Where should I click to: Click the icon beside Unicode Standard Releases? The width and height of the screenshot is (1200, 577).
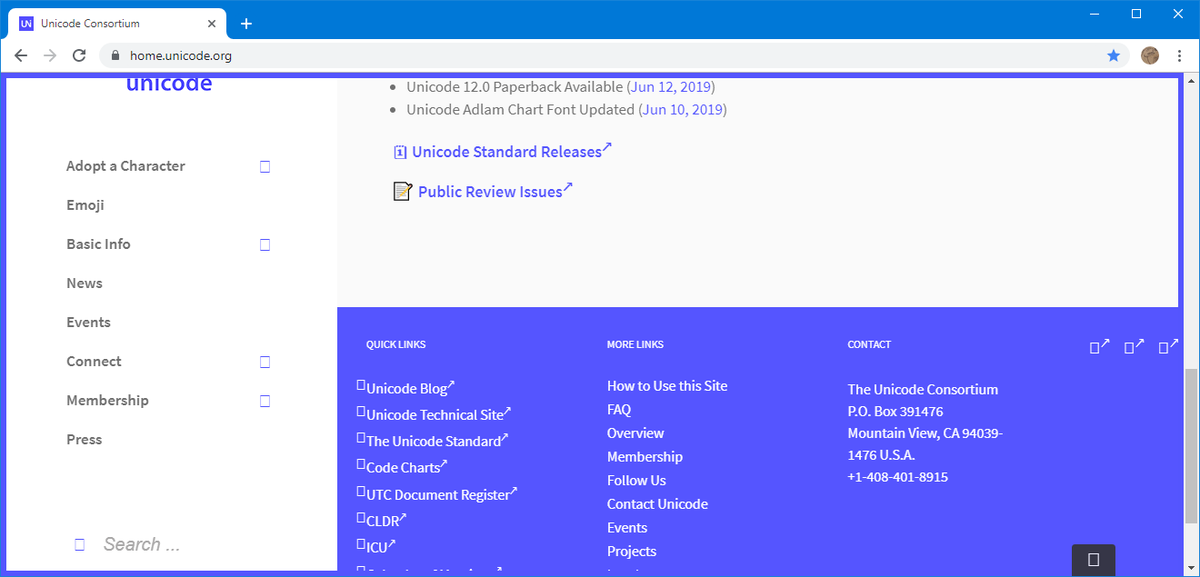point(400,152)
